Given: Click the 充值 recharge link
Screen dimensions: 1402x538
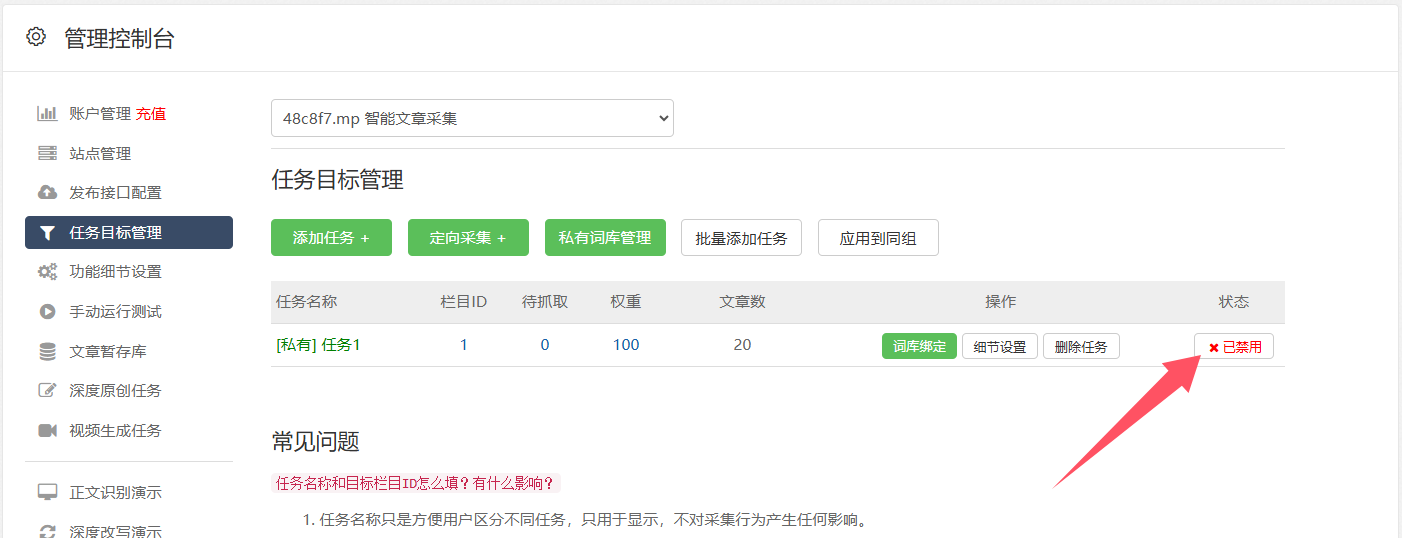Looking at the screenshot, I should [x=151, y=114].
